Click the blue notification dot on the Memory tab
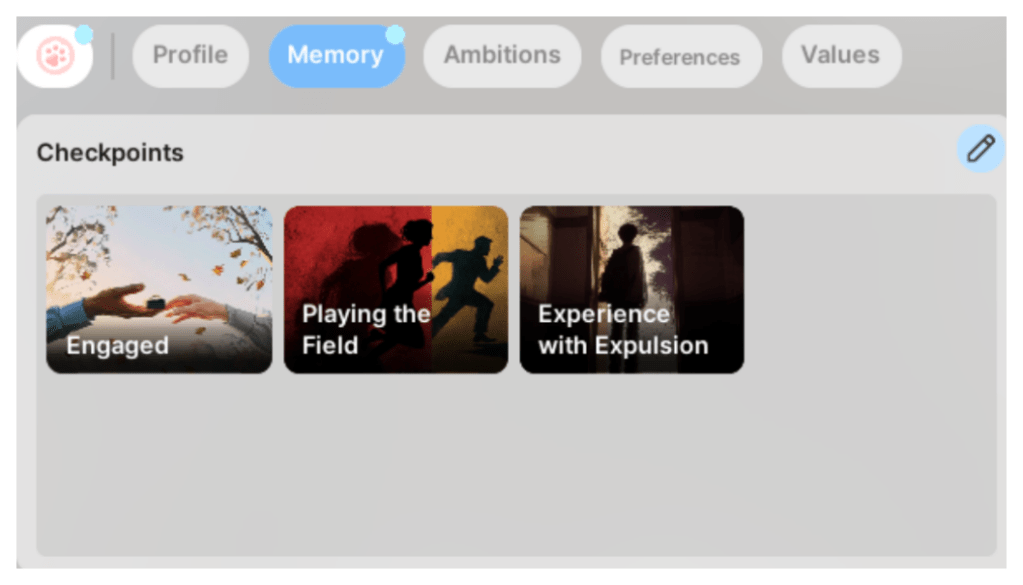Viewport: 1023px width, 585px height. tap(395, 35)
